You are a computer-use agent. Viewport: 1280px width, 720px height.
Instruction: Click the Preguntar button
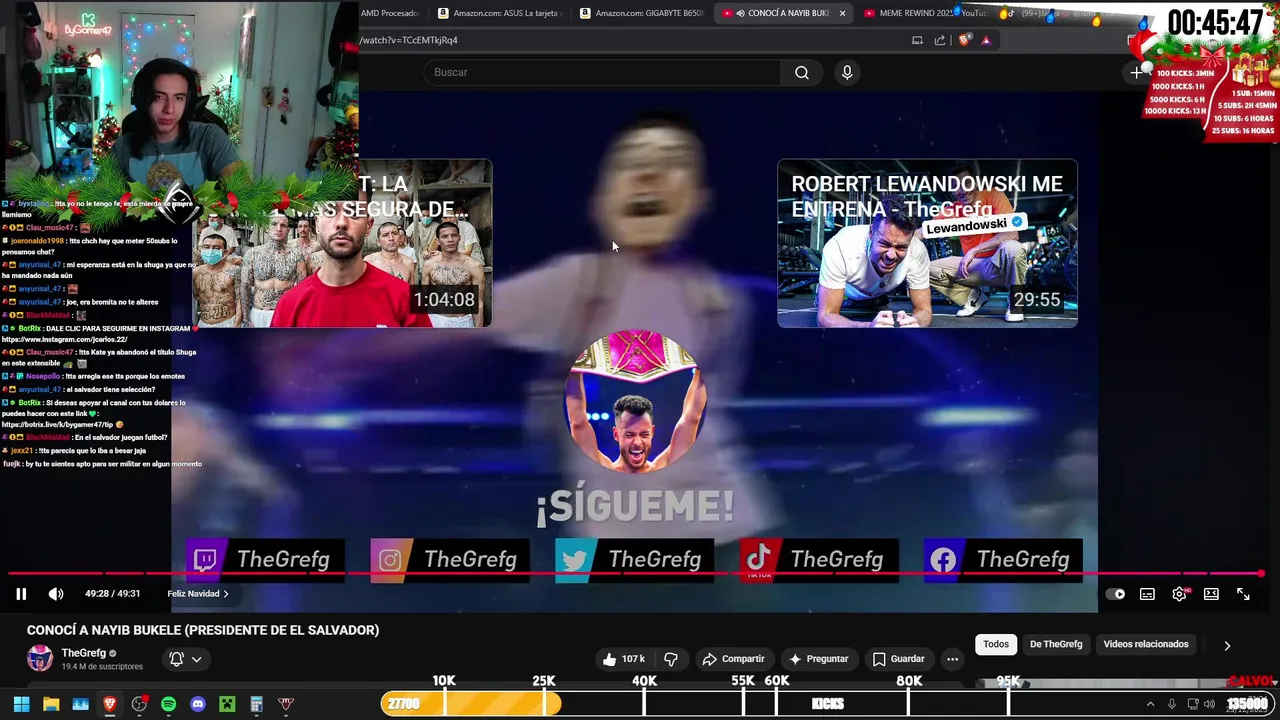(818, 659)
